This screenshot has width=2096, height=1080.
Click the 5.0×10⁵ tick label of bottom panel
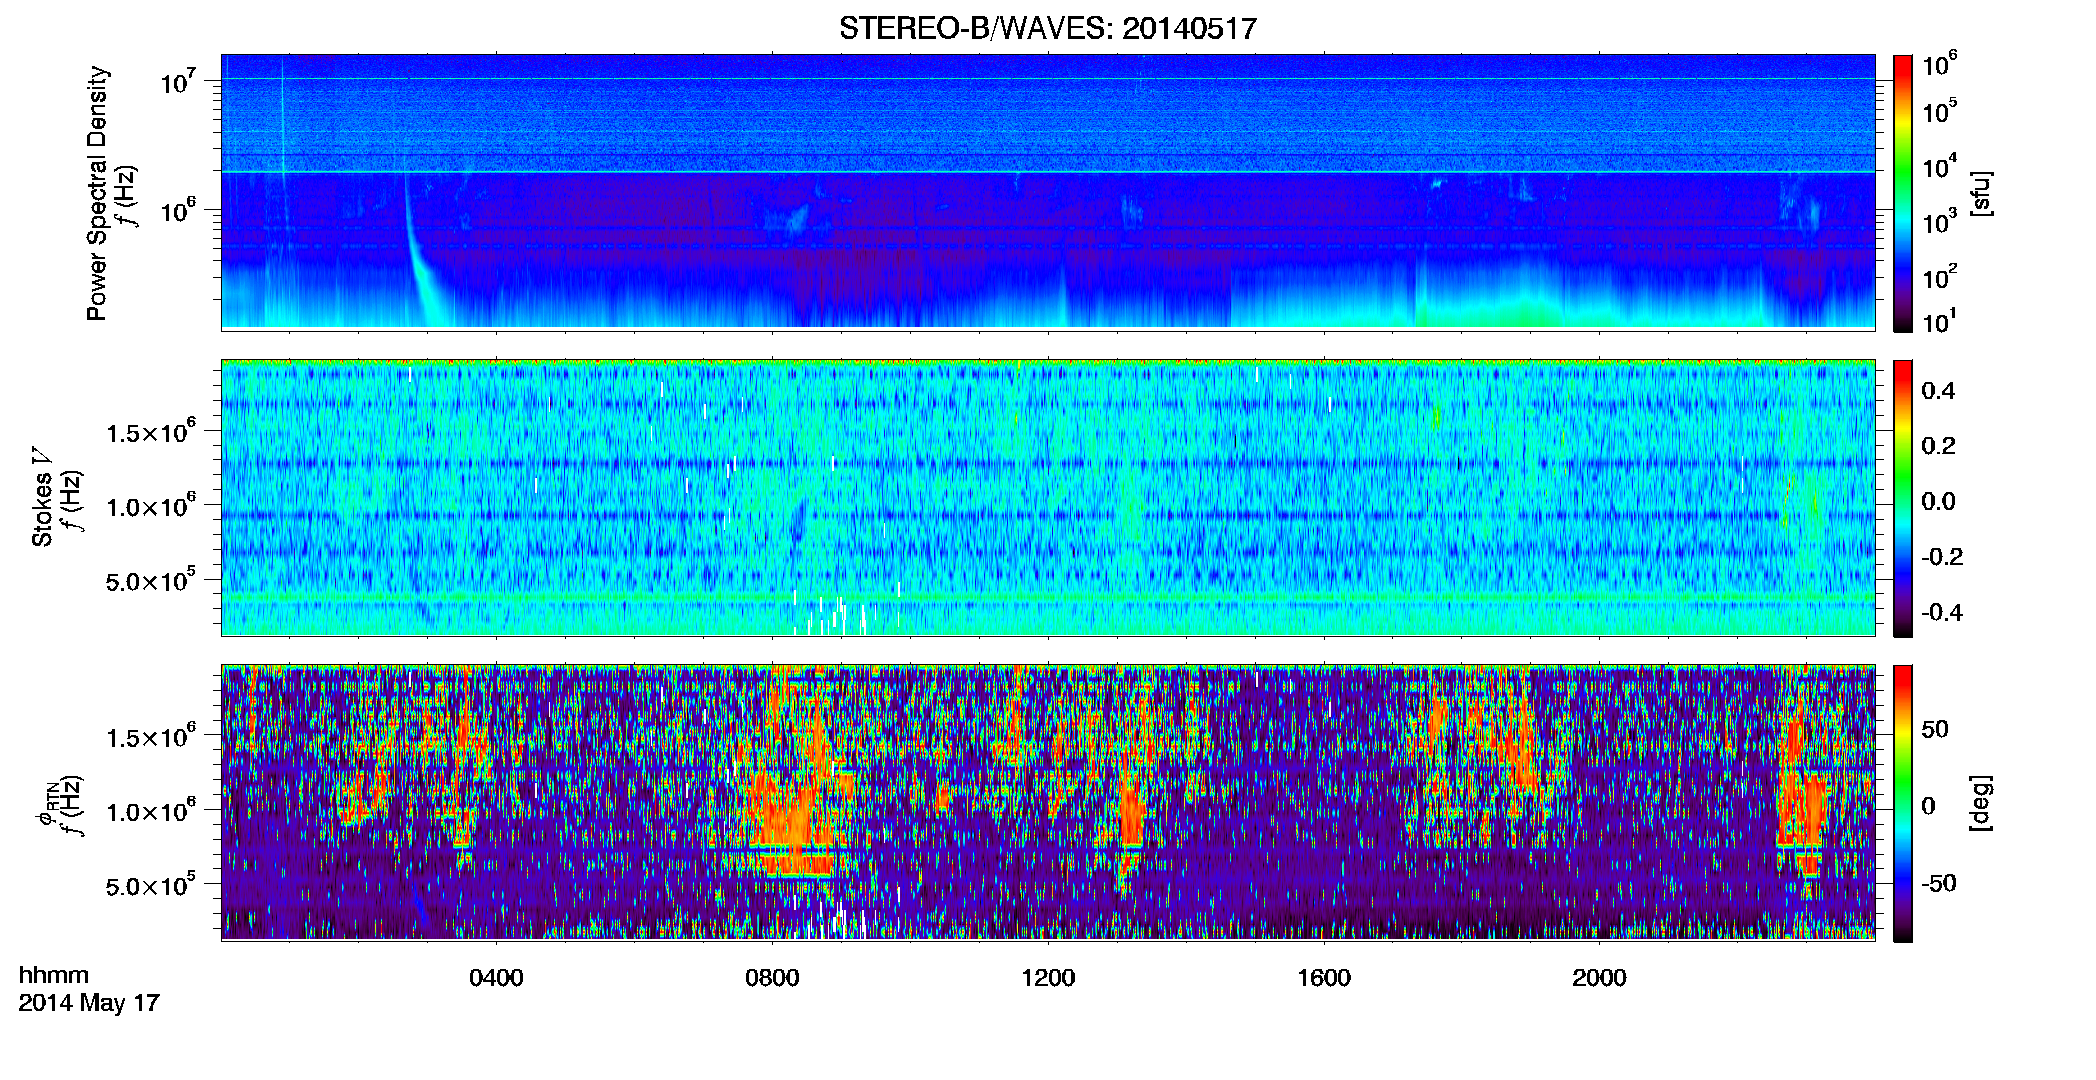151,885
